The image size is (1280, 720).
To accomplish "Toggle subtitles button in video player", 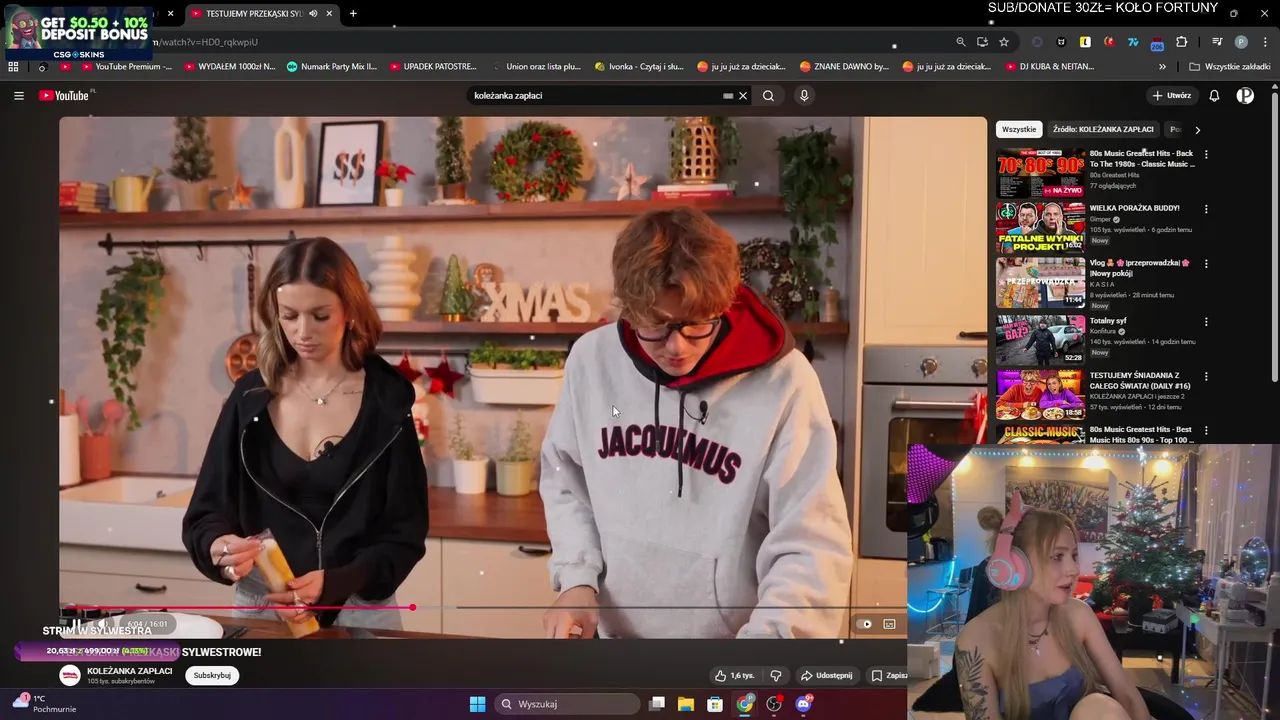I will 889,624.
